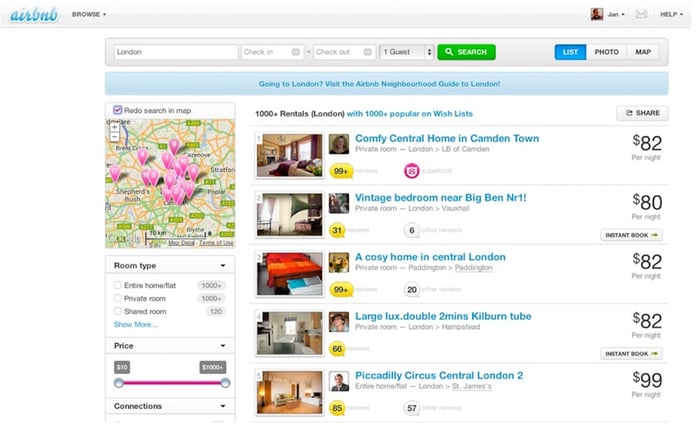This screenshot has width=700, height=431.
Task: Check the Private room filter
Action: [x=117, y=298]
